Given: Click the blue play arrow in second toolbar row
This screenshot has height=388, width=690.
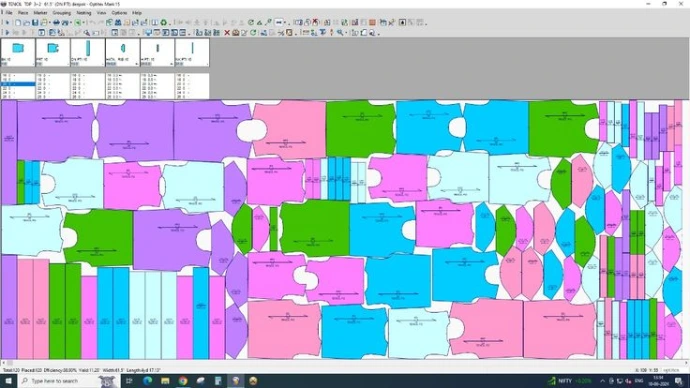Looking at the screenshot, I should click(x=7, y=33).
